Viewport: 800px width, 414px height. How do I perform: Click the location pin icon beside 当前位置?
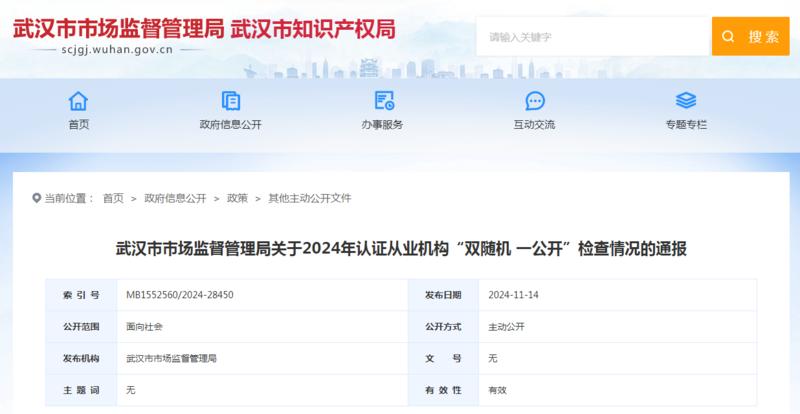click(x=36, y=198)
